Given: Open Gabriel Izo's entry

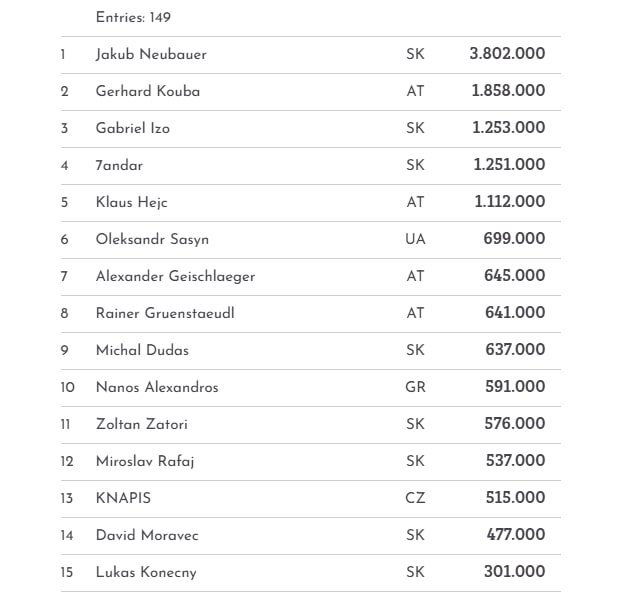Looking at the screenshot, I should (133, 128).
